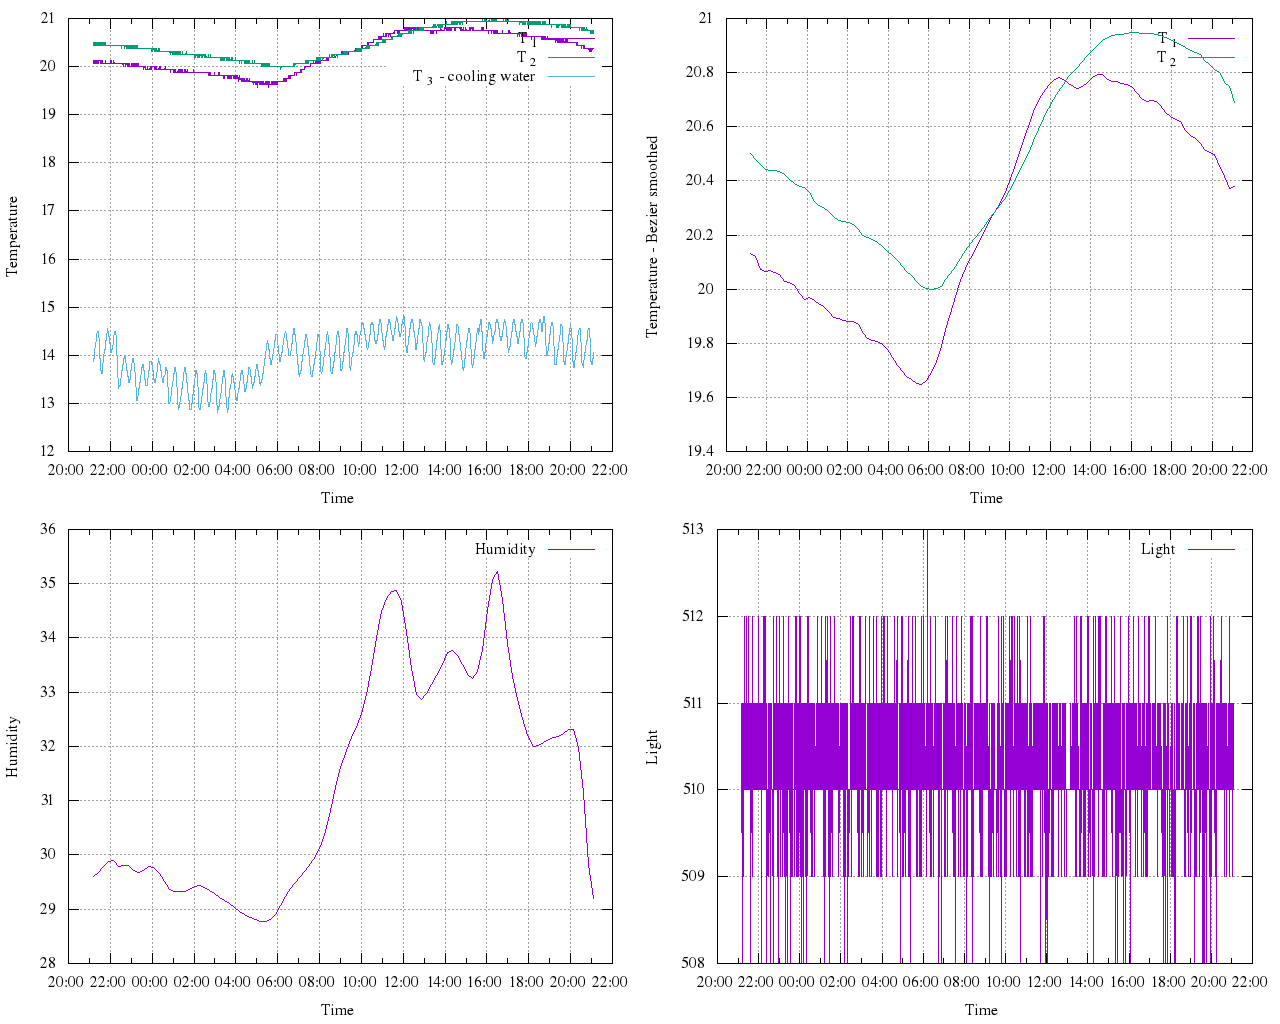Click the 36 tick label on the Humidity axis
This screenshot has height=1024, width=1280.
[47, 529]
